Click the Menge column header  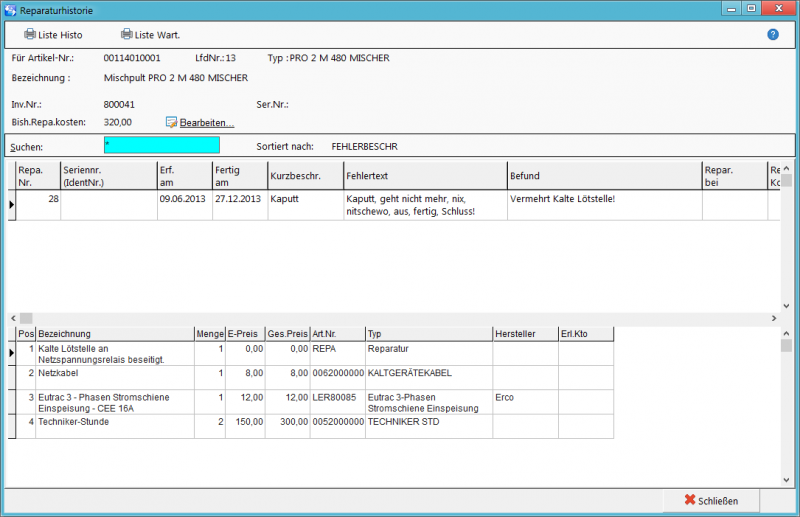pos(210,334)
